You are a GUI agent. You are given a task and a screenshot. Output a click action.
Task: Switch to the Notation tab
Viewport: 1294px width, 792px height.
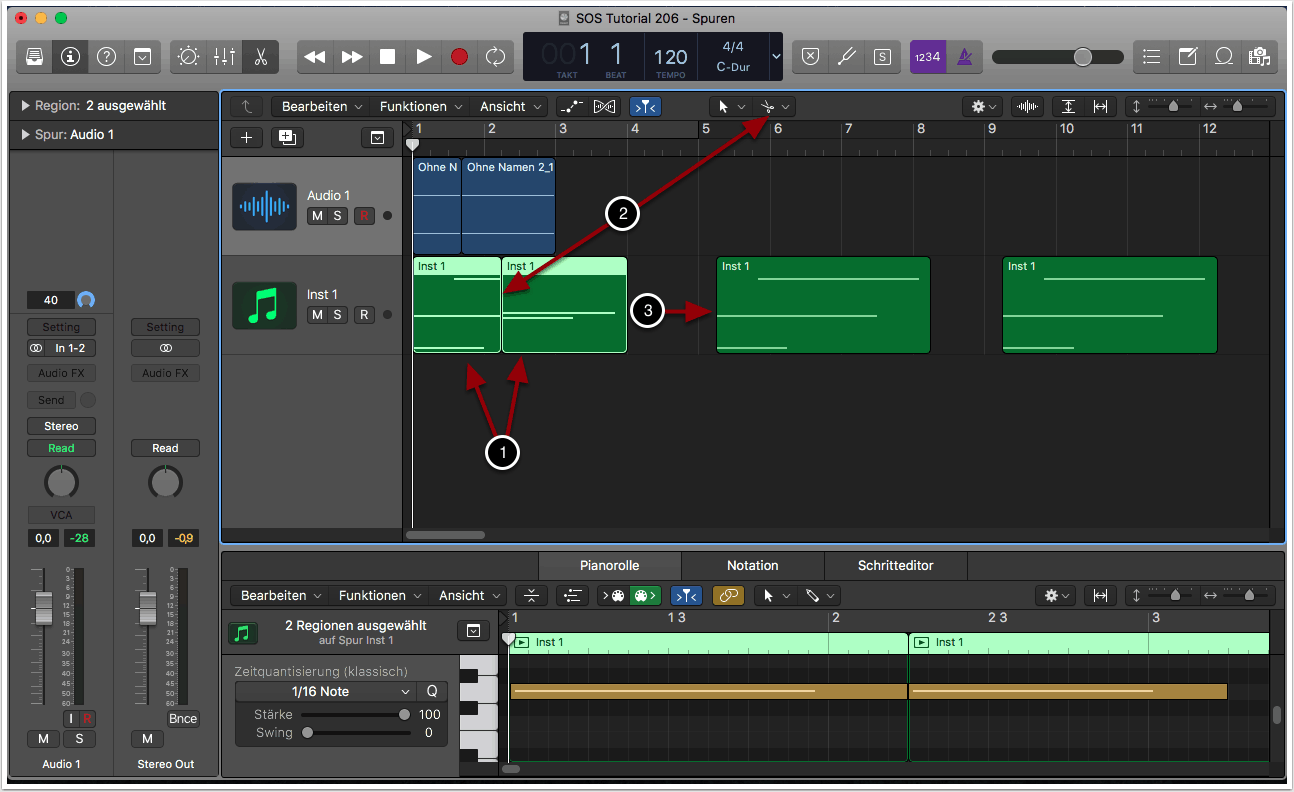click(752, 566)
